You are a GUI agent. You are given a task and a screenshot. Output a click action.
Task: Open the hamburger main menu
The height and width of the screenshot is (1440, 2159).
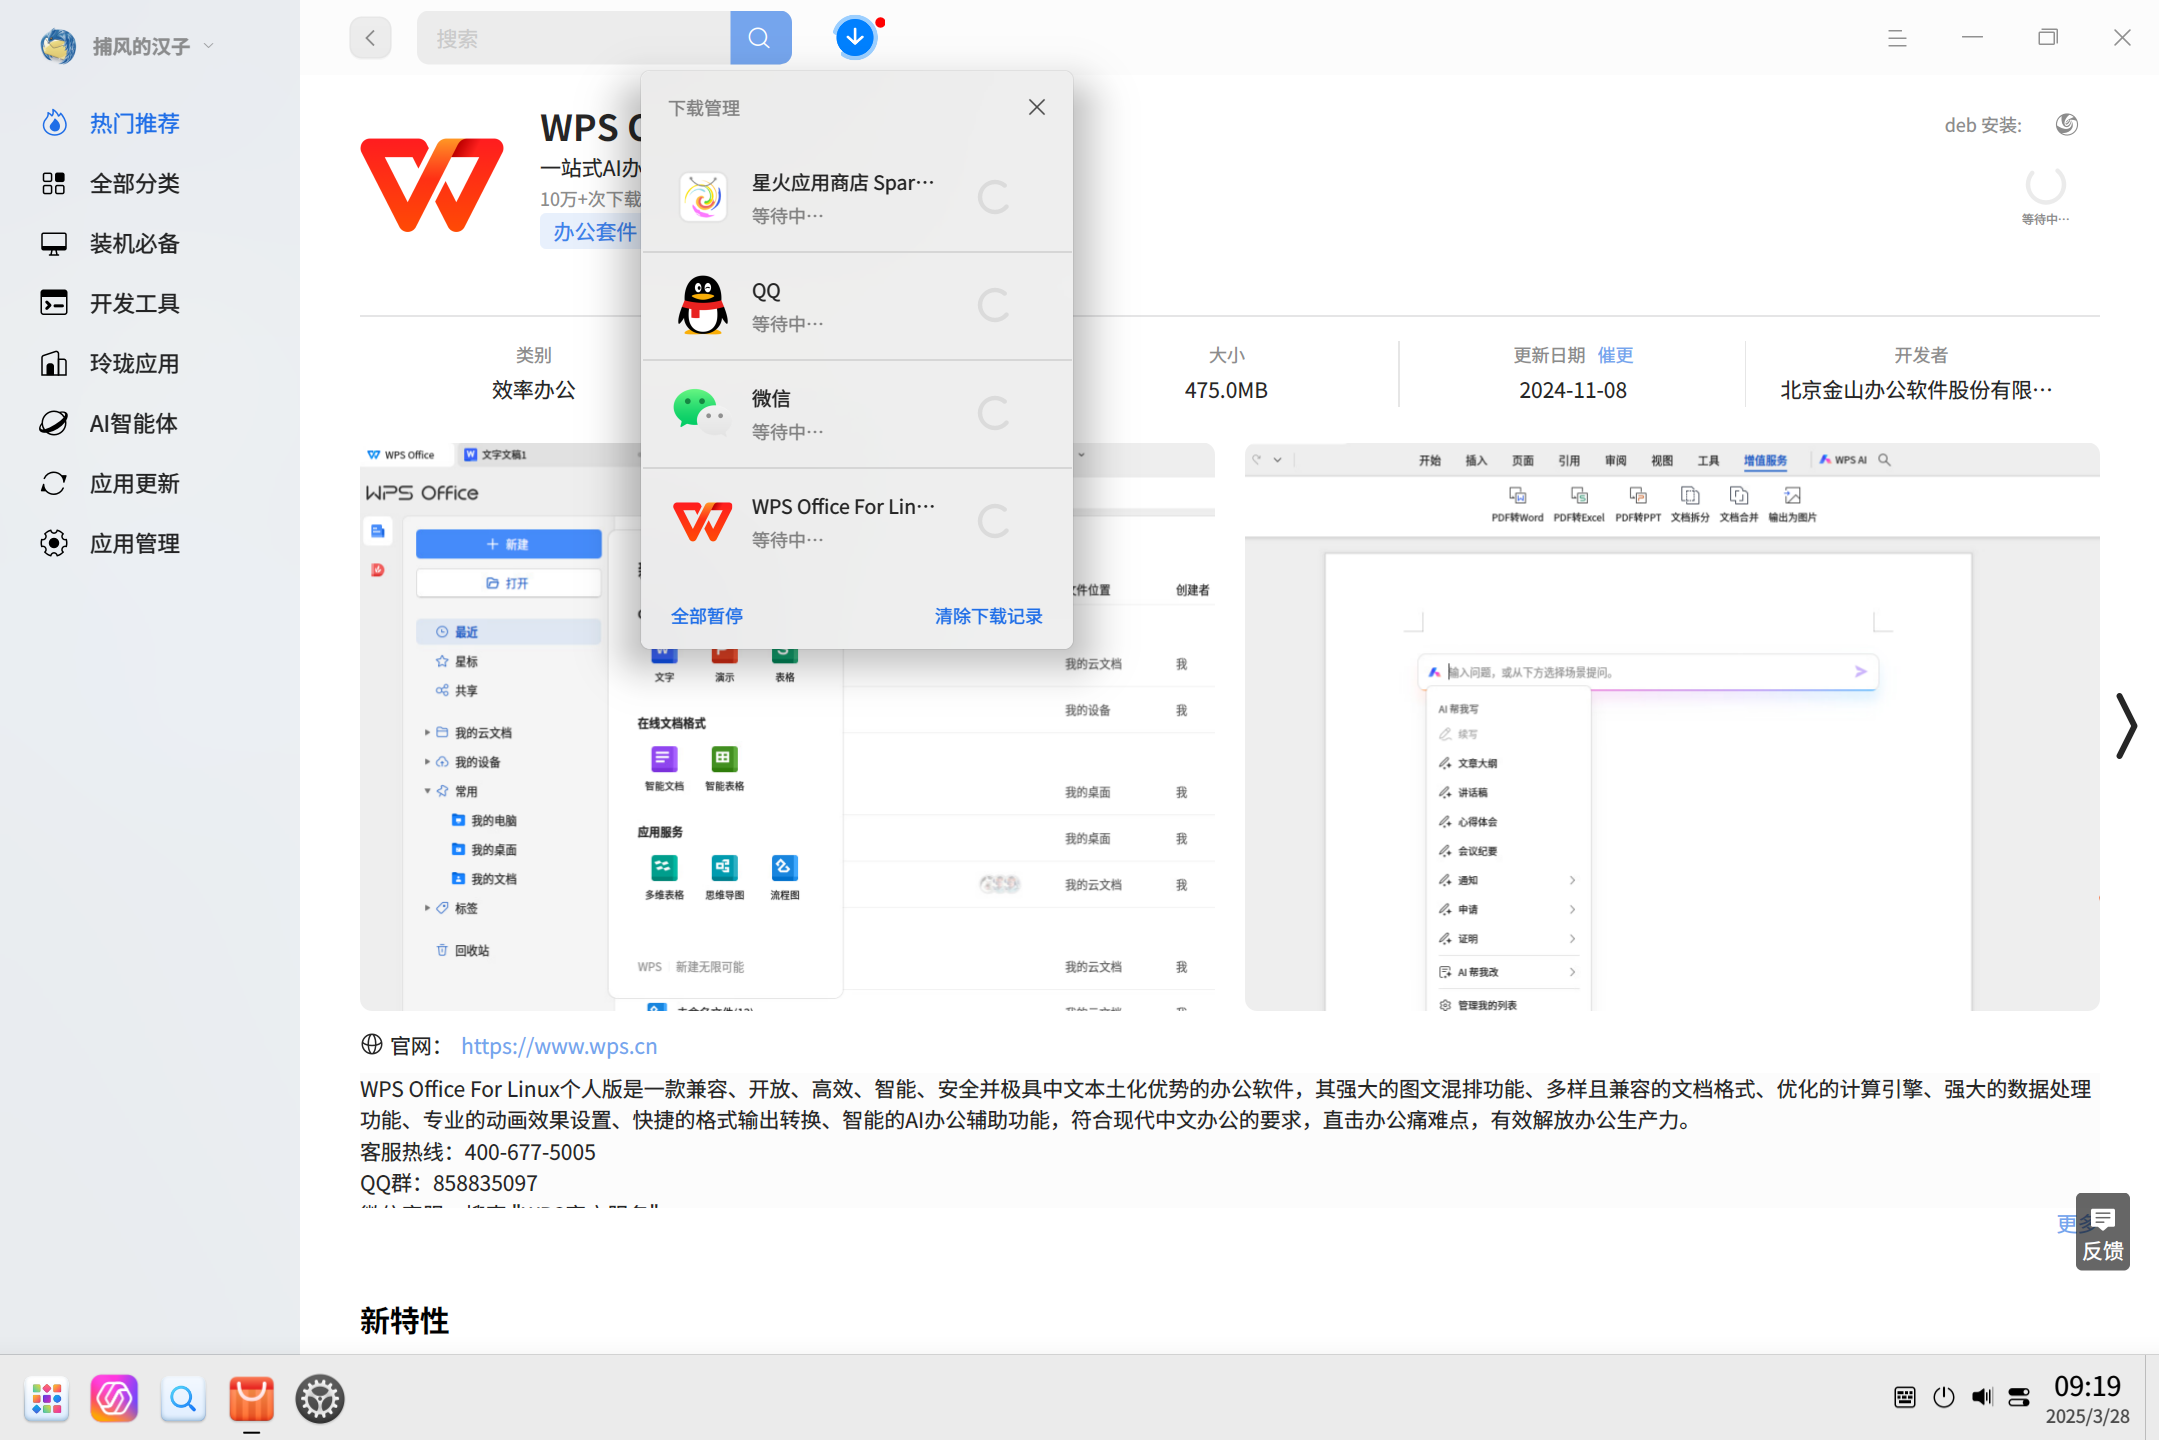1897,38
